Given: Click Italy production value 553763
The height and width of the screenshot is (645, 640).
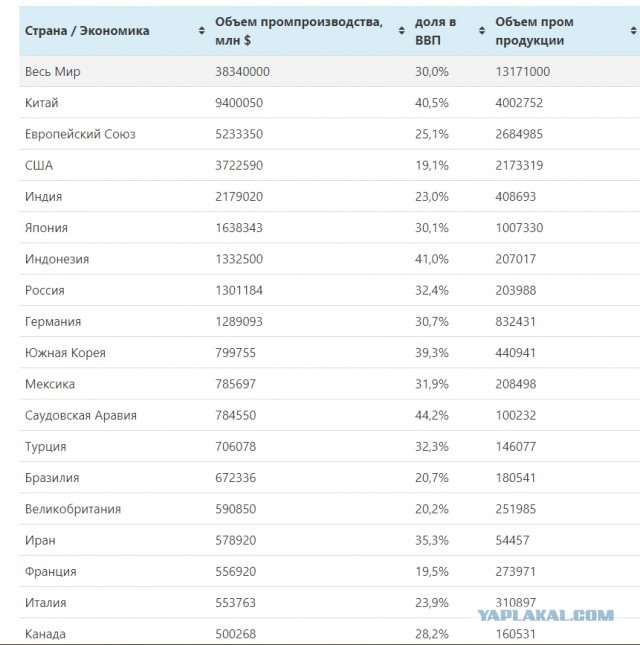Looking at the screenshot, I should [x=236, y=603].
